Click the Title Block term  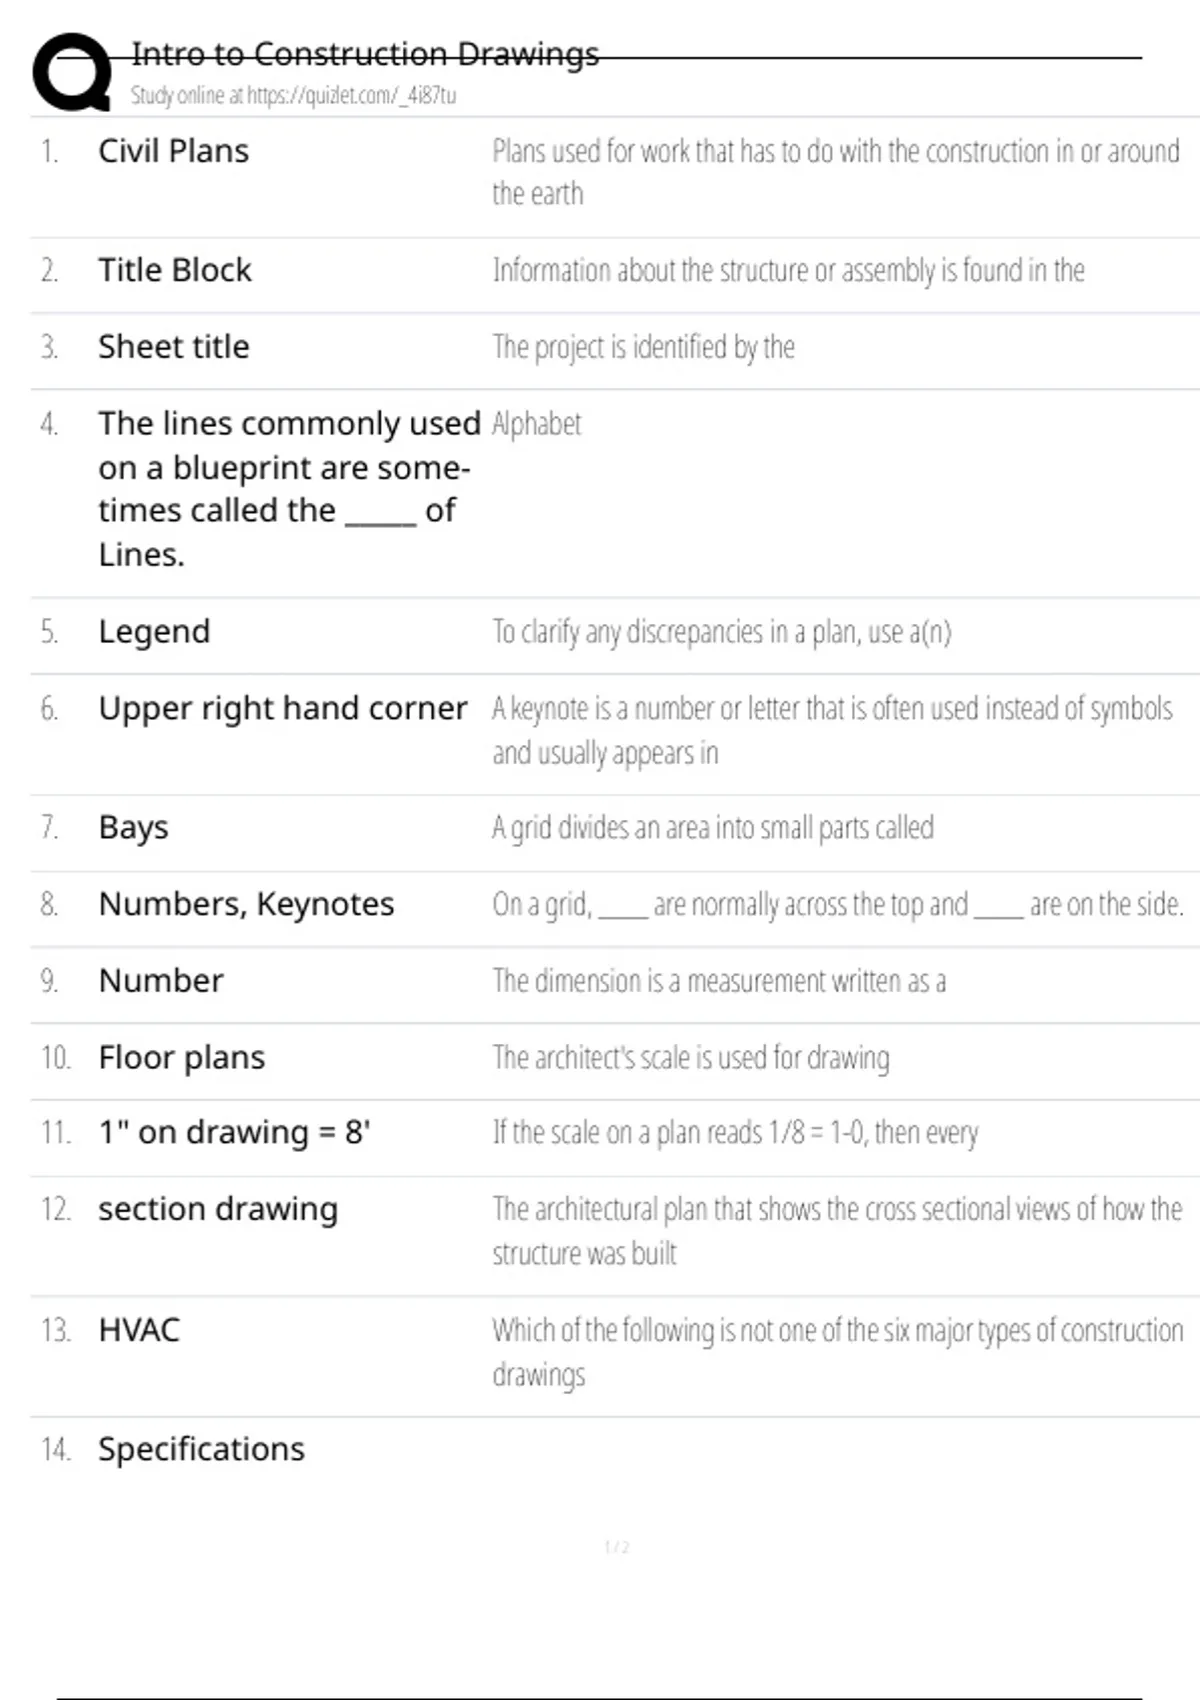(x=175, y=270)
